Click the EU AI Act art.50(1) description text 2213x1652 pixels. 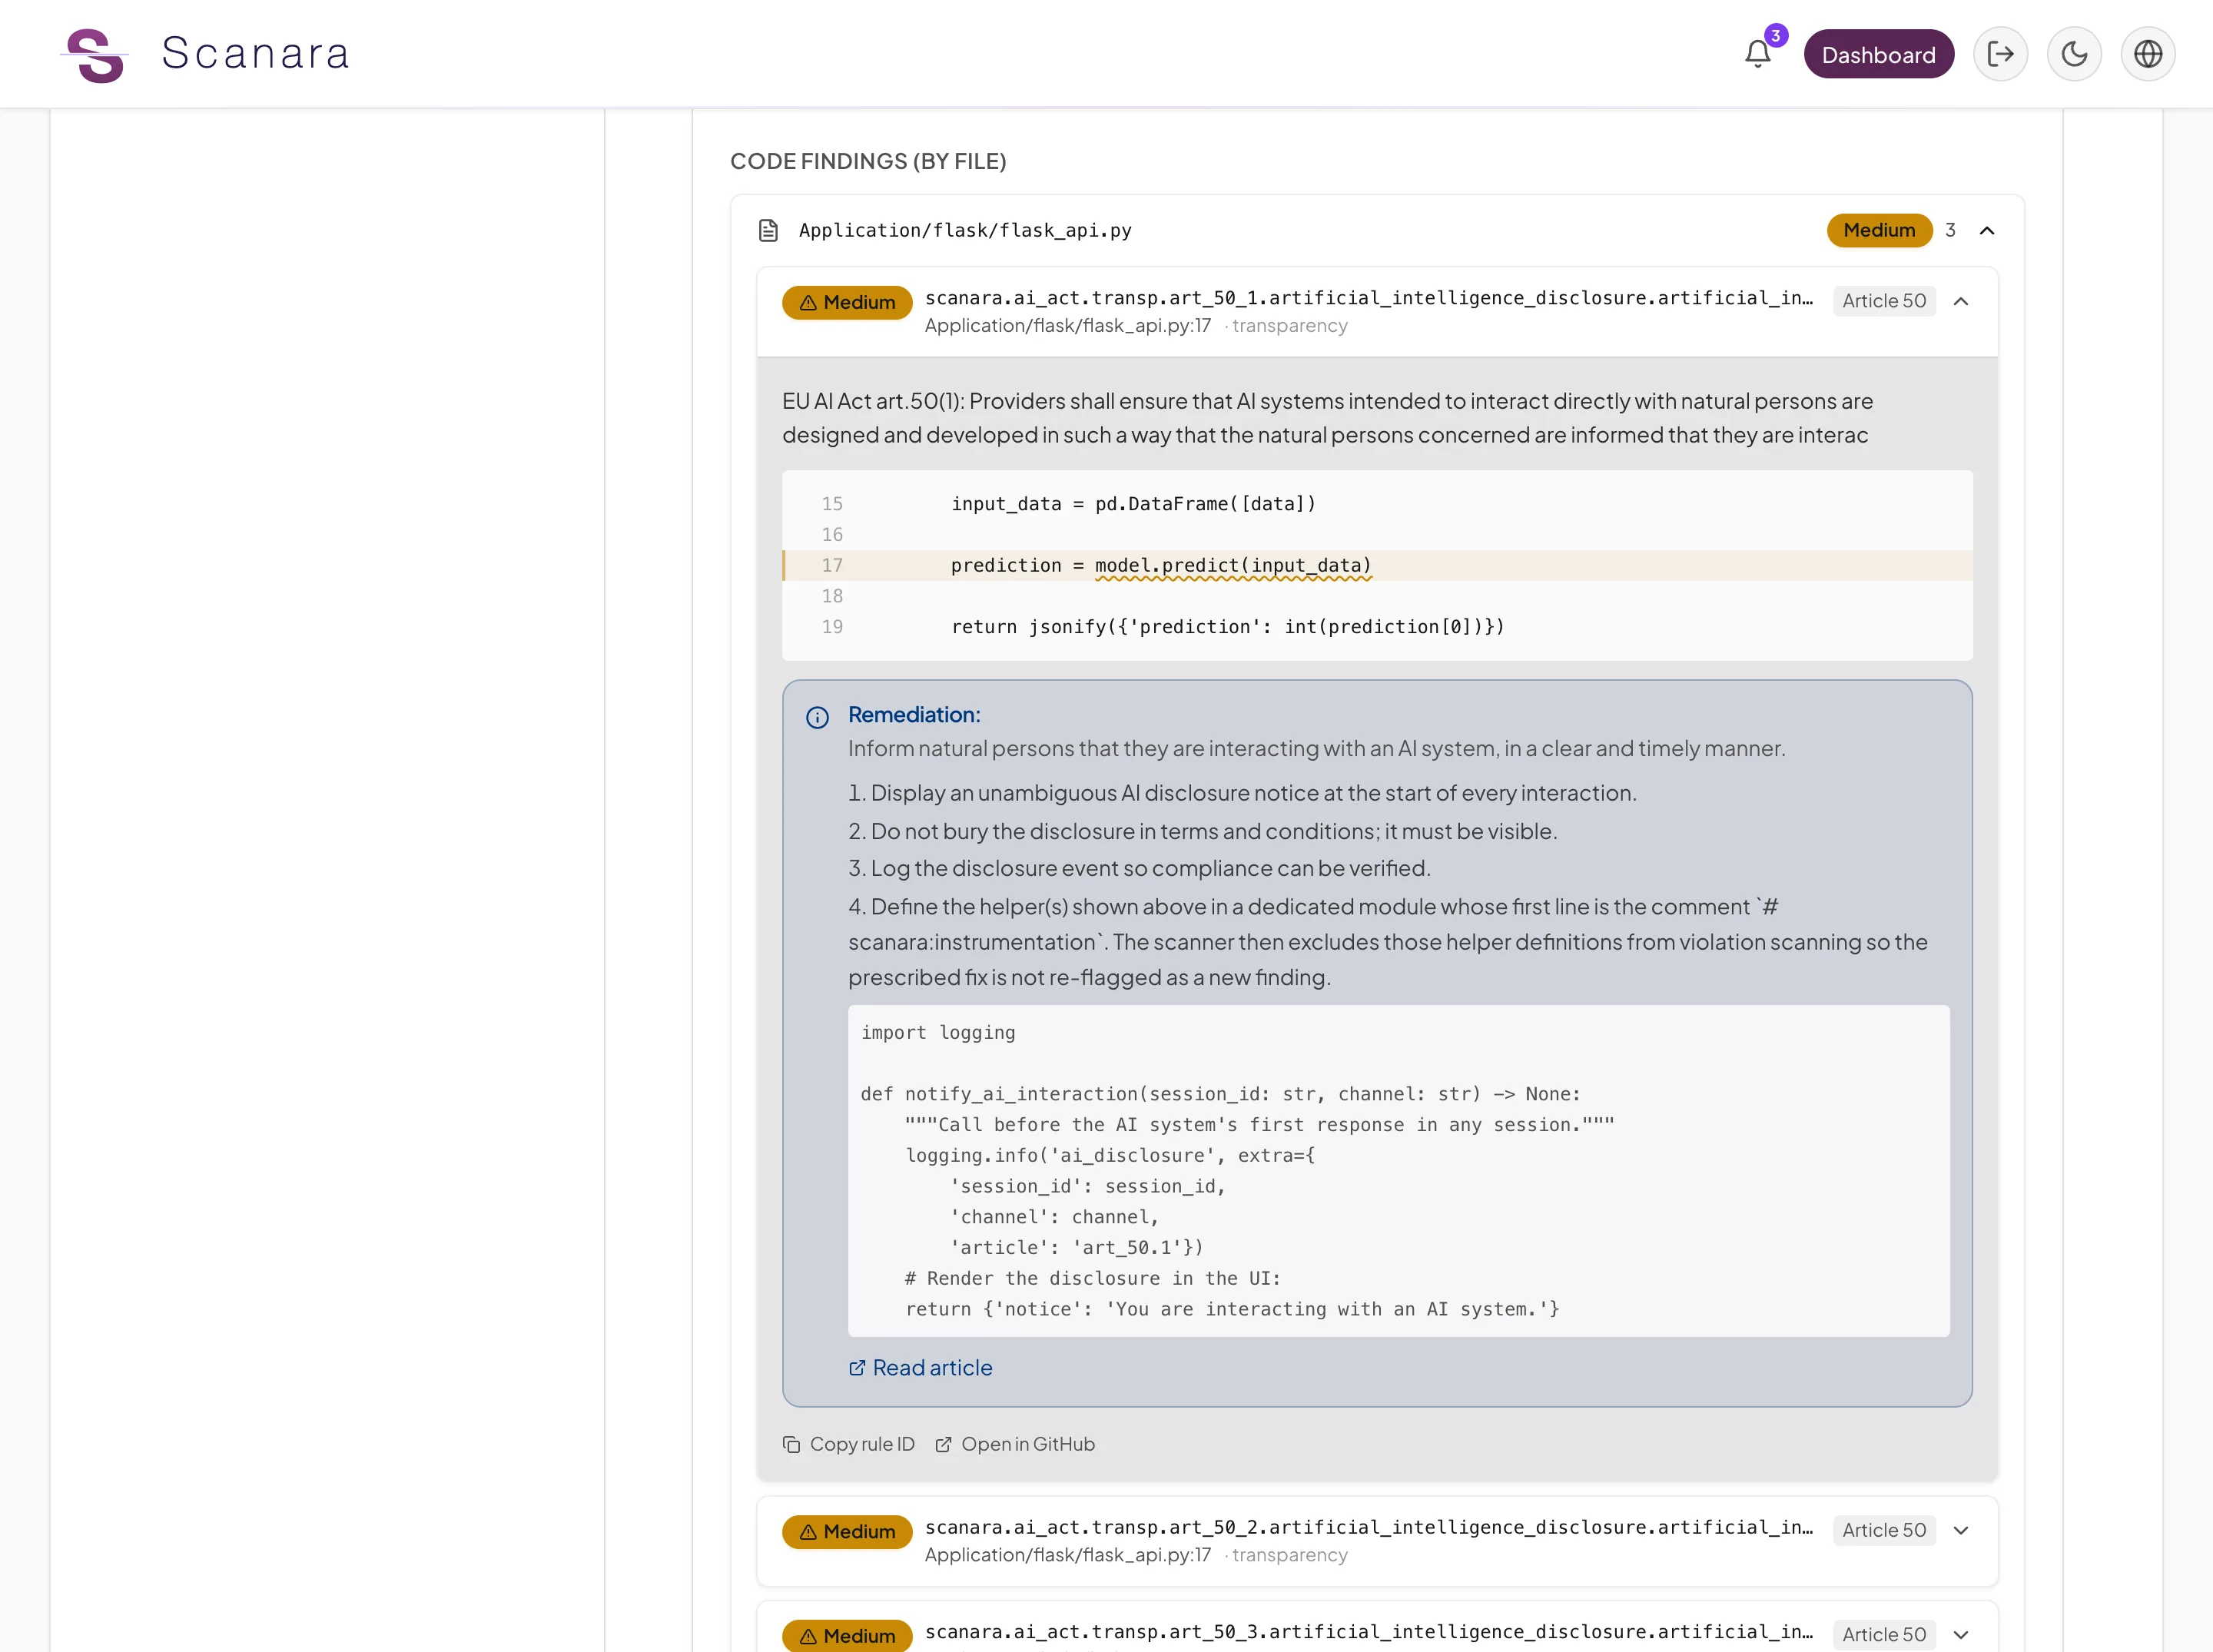(x=1327, y=418)
